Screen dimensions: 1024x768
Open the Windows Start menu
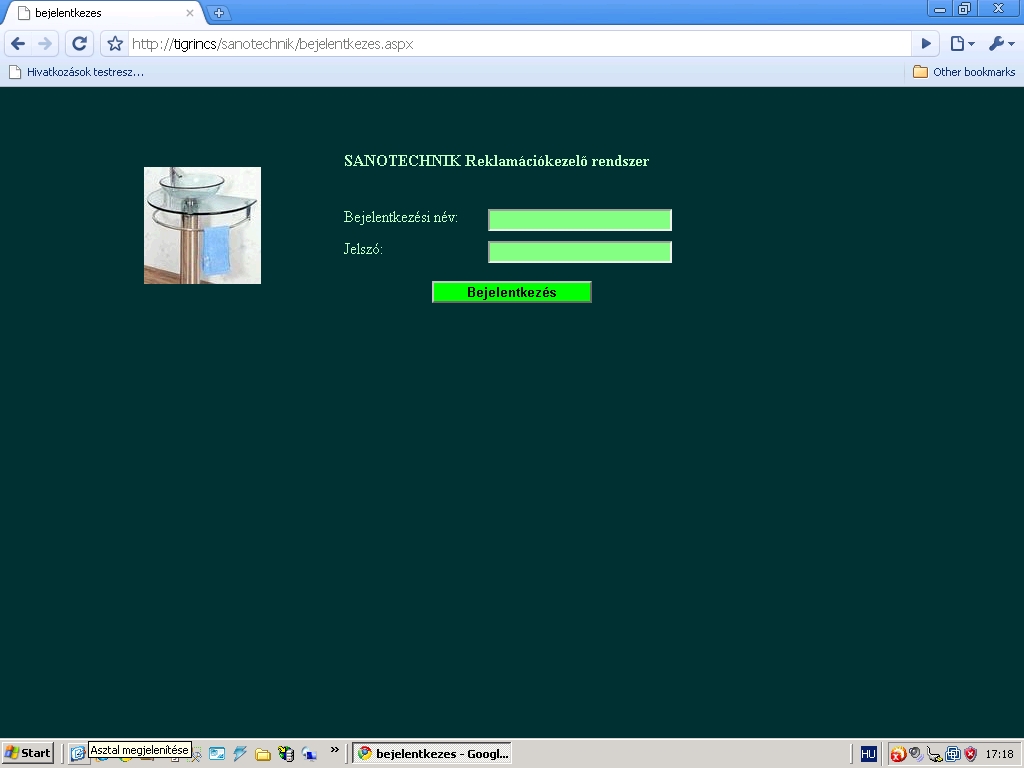tap(28, 753)
